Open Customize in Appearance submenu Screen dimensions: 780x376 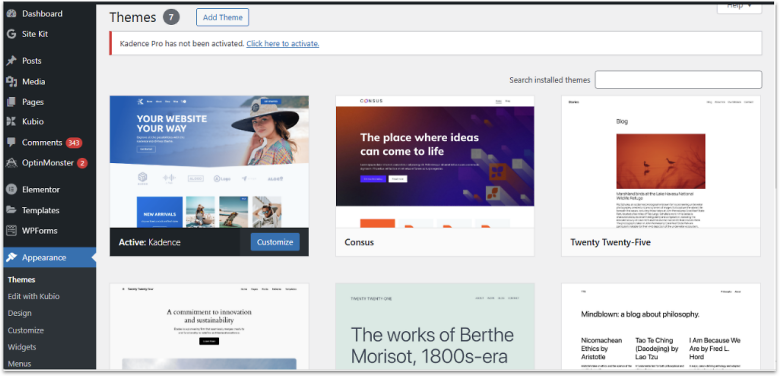click(x=25, y=330)
